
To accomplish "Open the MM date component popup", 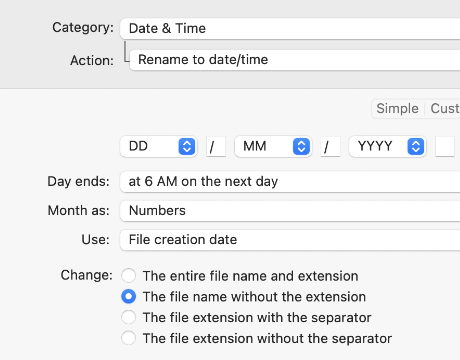I will tap(273, 146).
